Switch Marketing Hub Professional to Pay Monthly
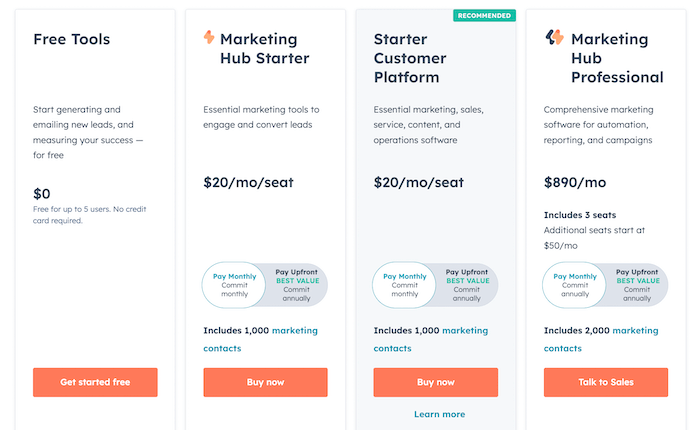This screenshot has width=700, height=430. pyautogui.click(x=575, y=285)
